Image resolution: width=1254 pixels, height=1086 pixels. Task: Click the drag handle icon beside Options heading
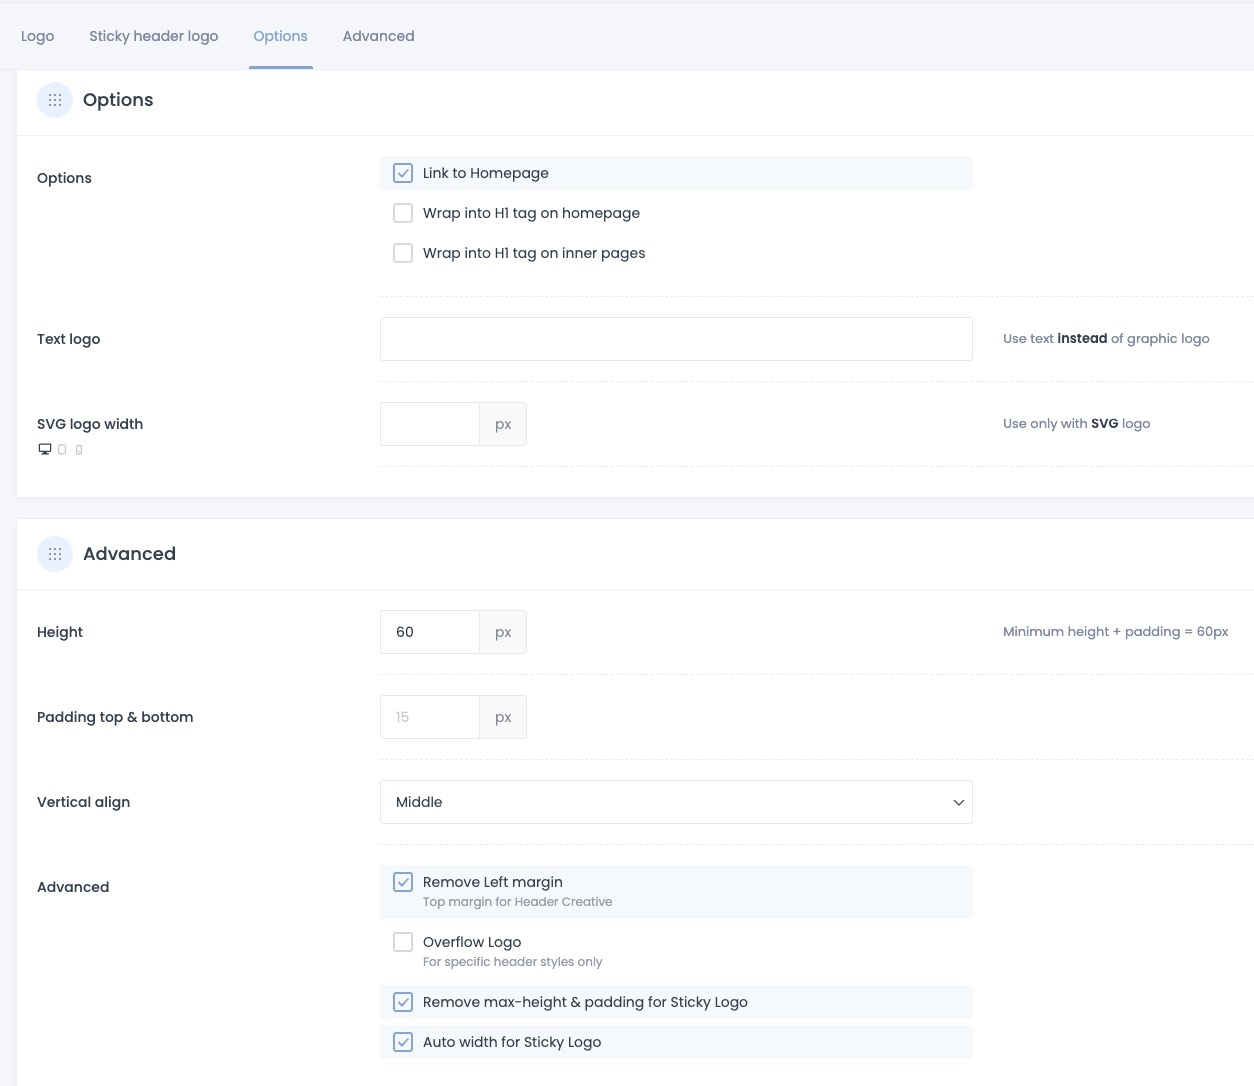pos(55,100)
